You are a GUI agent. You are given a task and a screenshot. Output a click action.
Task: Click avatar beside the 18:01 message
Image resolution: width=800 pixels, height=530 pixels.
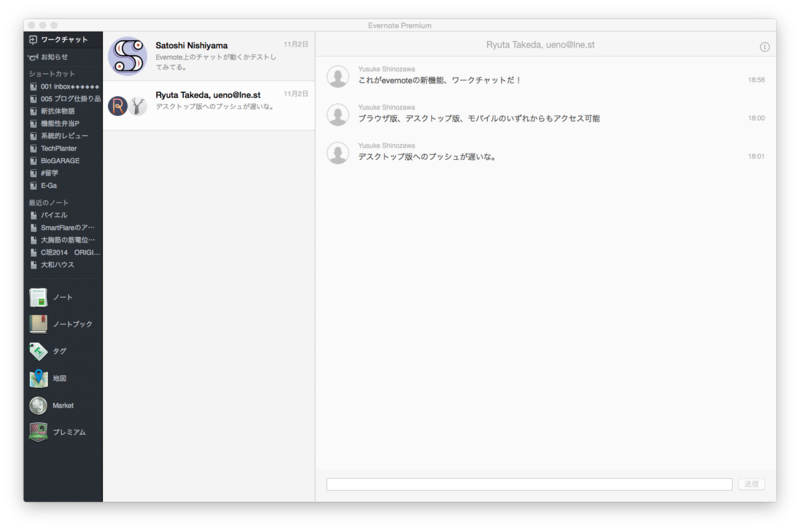[338, 153]
